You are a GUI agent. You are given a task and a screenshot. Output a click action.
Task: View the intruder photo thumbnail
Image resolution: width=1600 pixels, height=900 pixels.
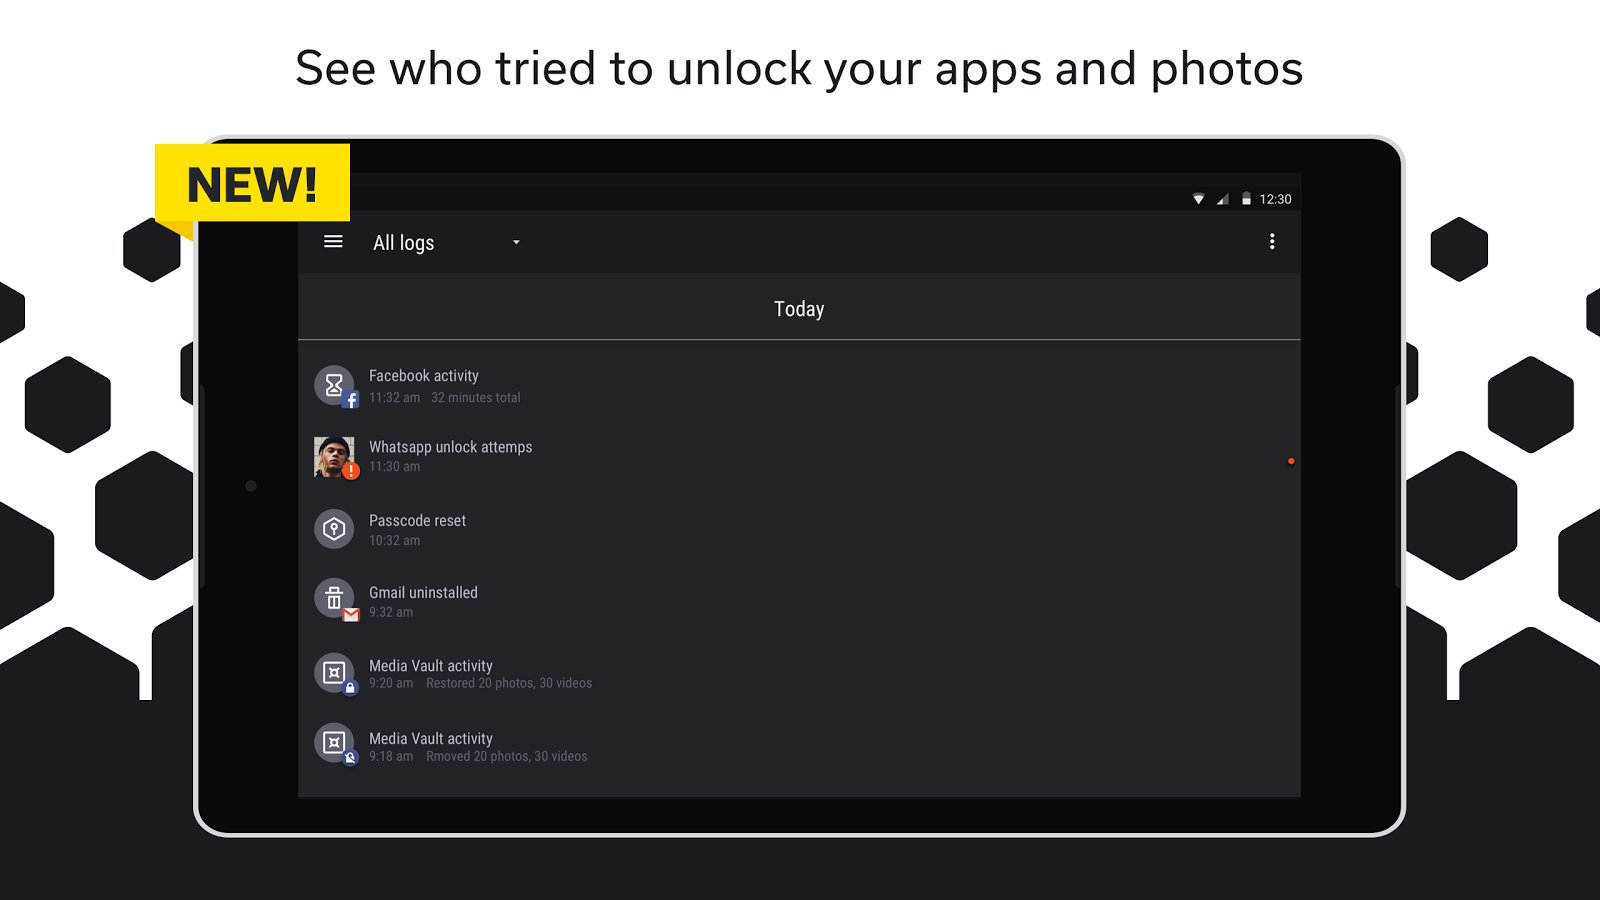(333, 457)
